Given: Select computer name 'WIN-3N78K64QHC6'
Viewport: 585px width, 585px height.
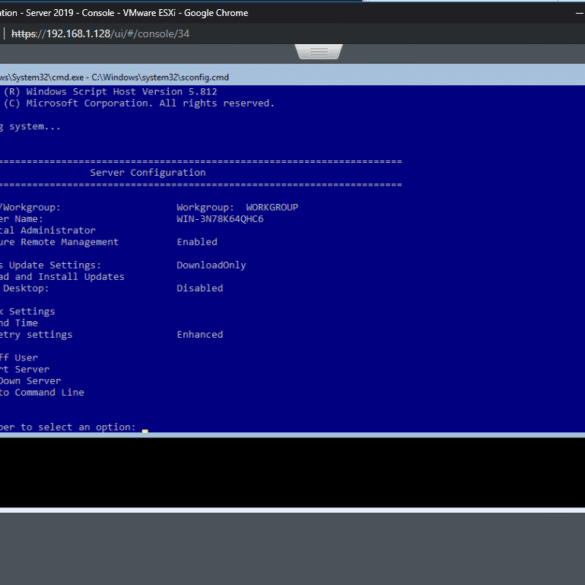Looking at the screenshot, I should coord(220,219).
